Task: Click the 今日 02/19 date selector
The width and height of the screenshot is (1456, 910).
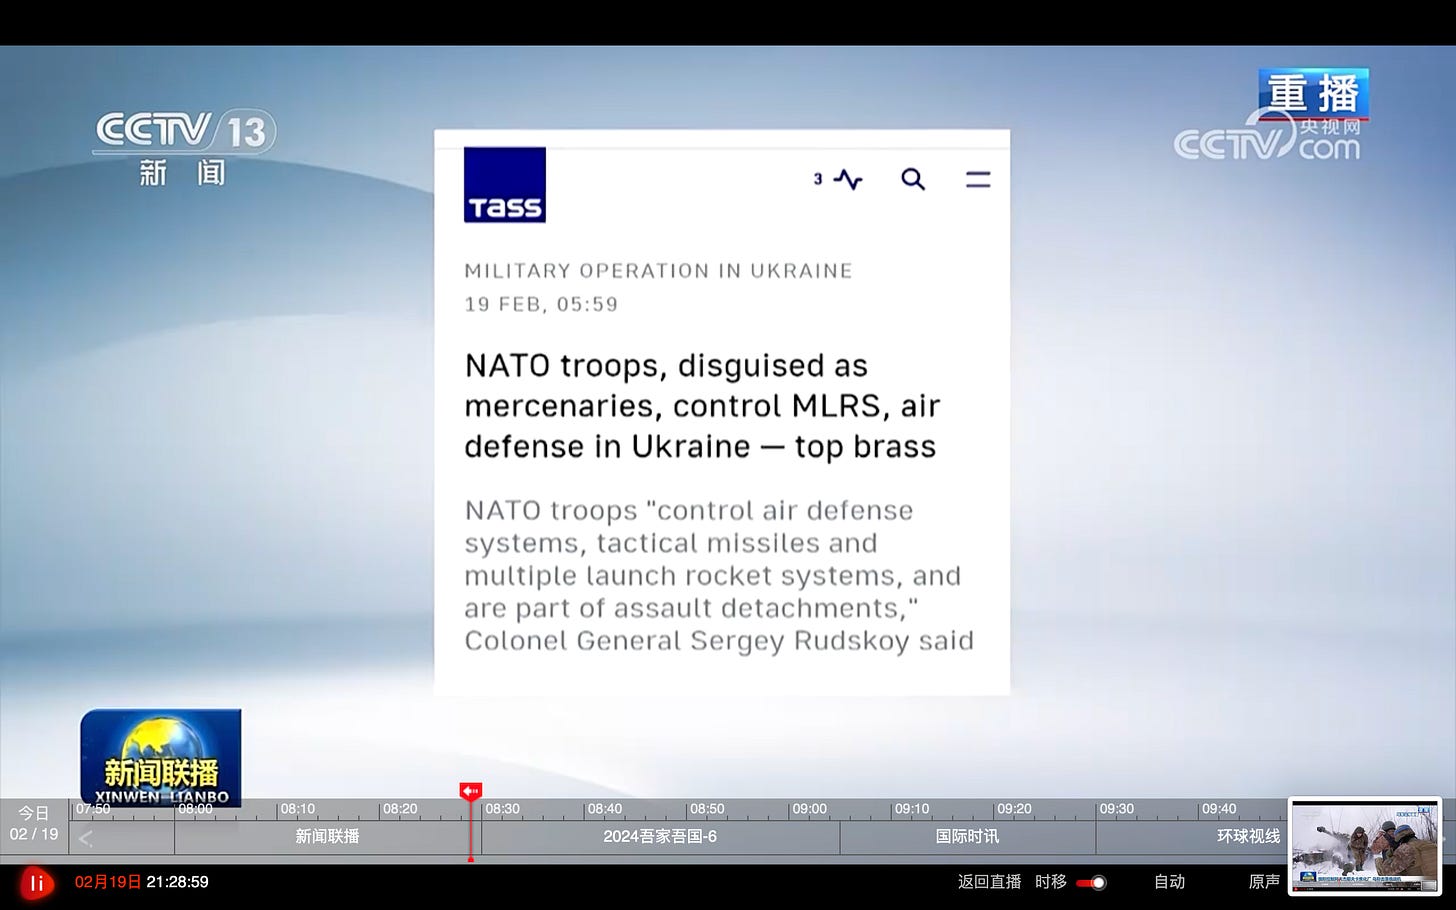Action: 34,824
